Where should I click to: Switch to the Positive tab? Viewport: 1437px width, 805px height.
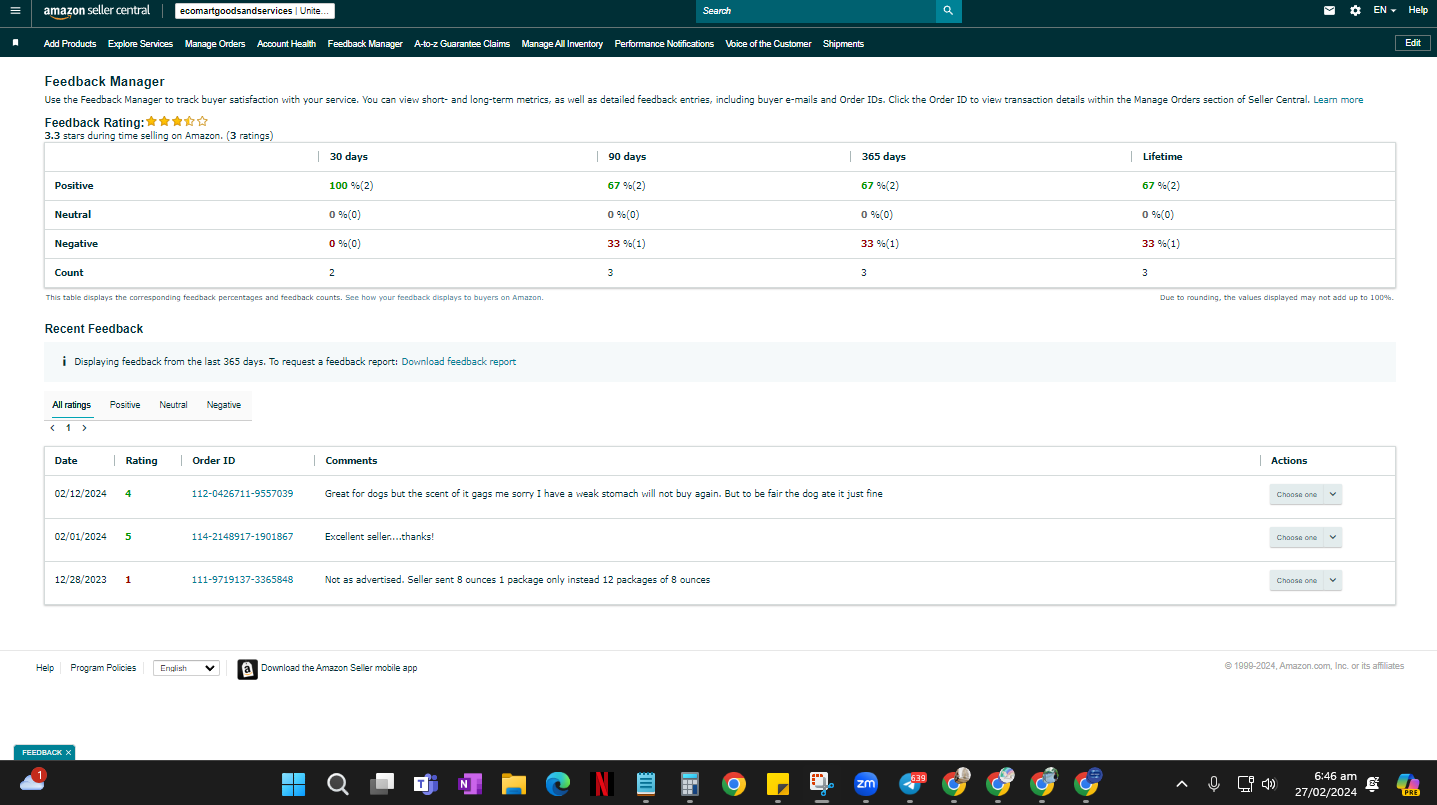125,405
